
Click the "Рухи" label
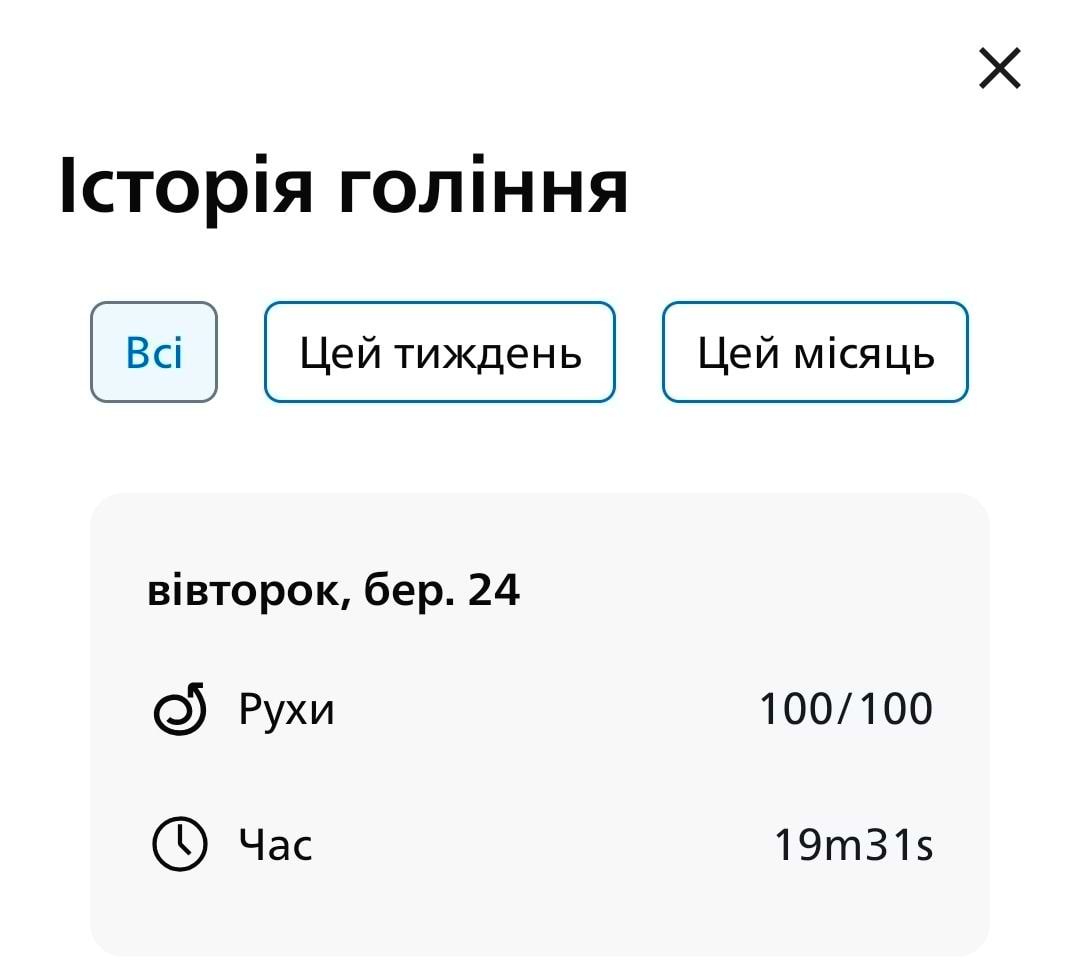(x=286, y=710)
